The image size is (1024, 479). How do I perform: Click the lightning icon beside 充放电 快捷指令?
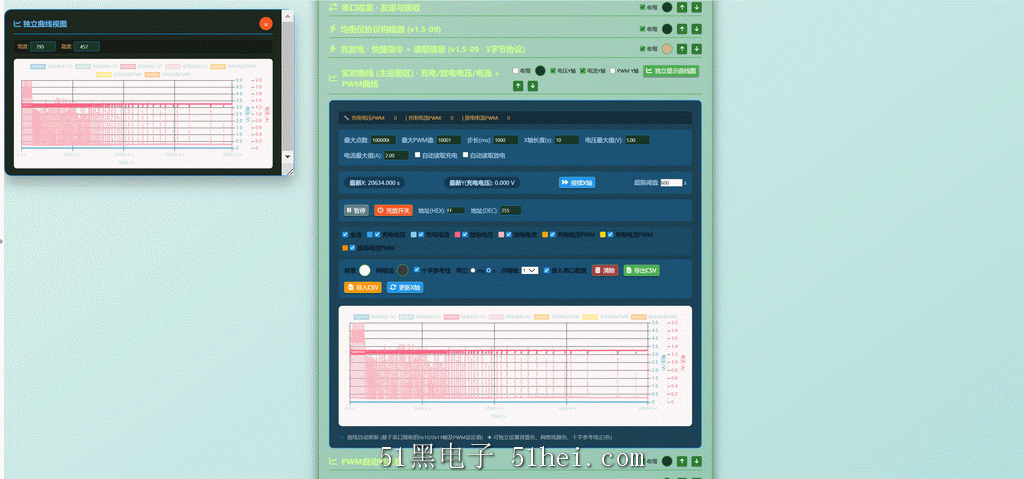click(x=333, y=48)
